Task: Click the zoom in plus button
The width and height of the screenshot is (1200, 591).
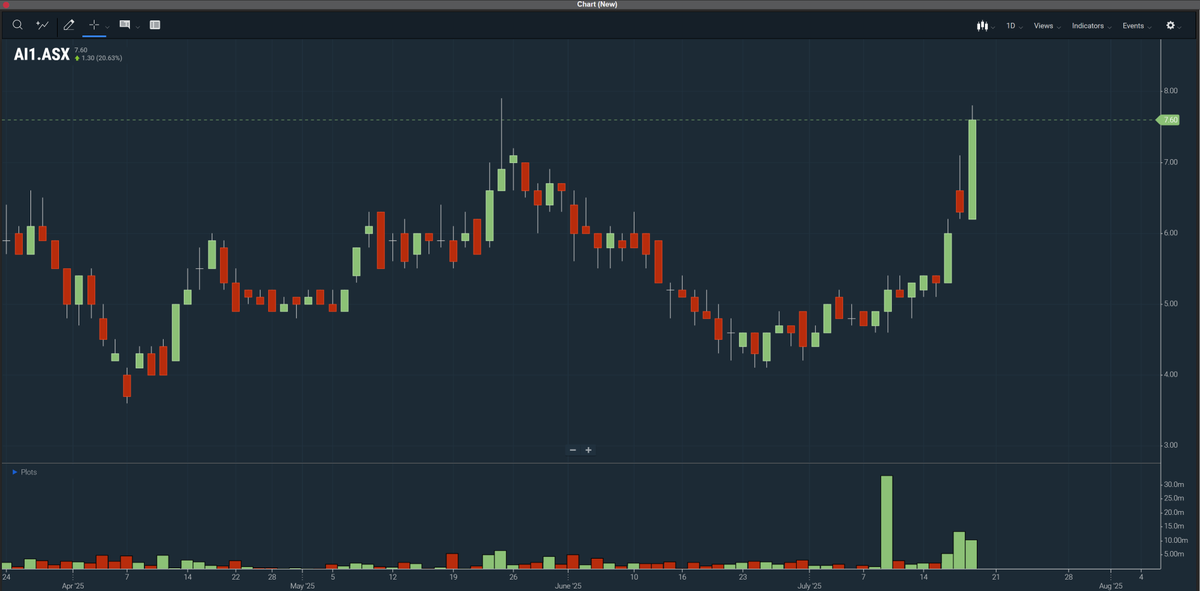Action: point(588,450)
